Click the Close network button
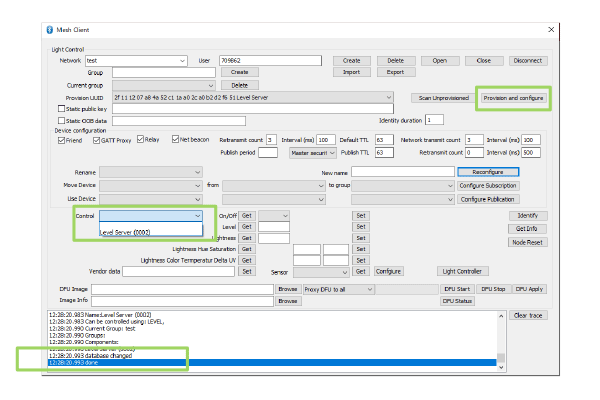600x400 pixels. (x=484, y=60)
